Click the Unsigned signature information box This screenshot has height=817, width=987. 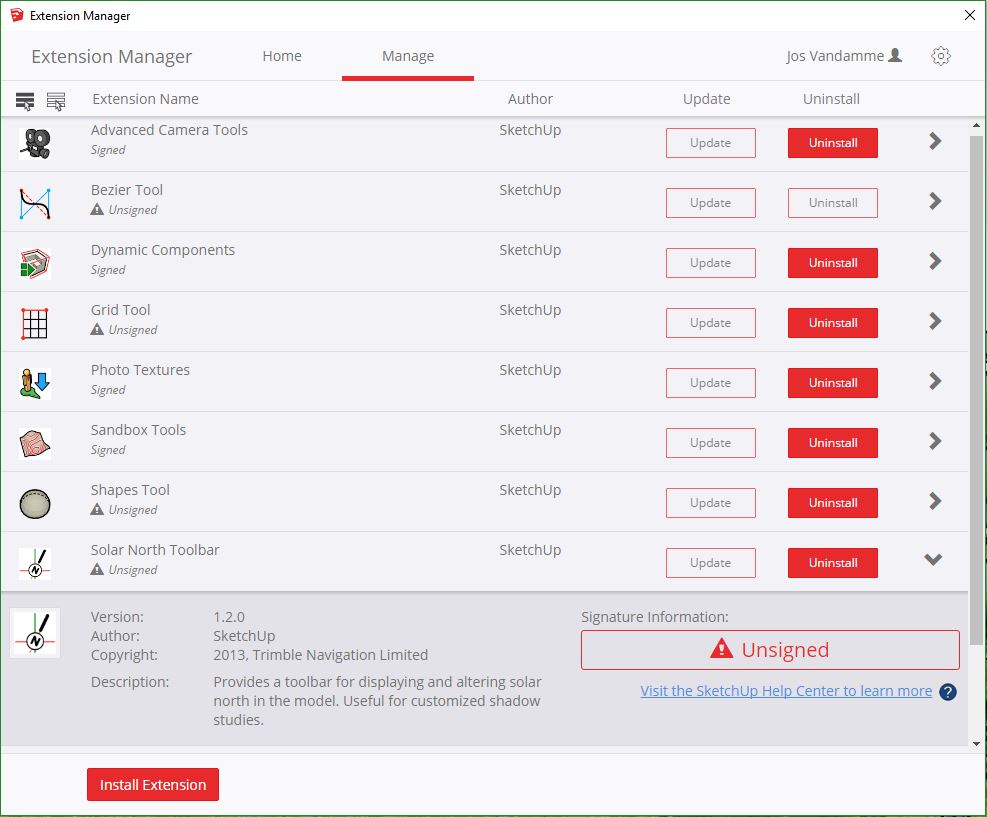(x=770, y=650)
